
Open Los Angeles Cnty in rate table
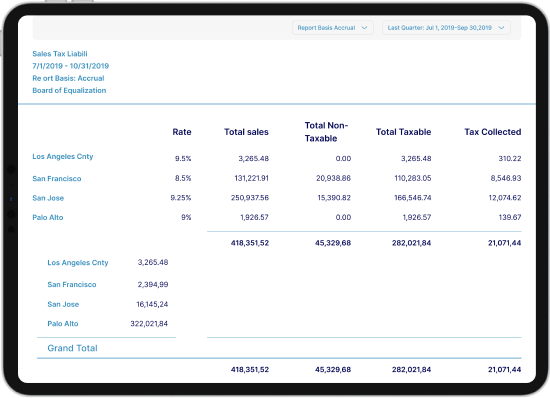63,156
